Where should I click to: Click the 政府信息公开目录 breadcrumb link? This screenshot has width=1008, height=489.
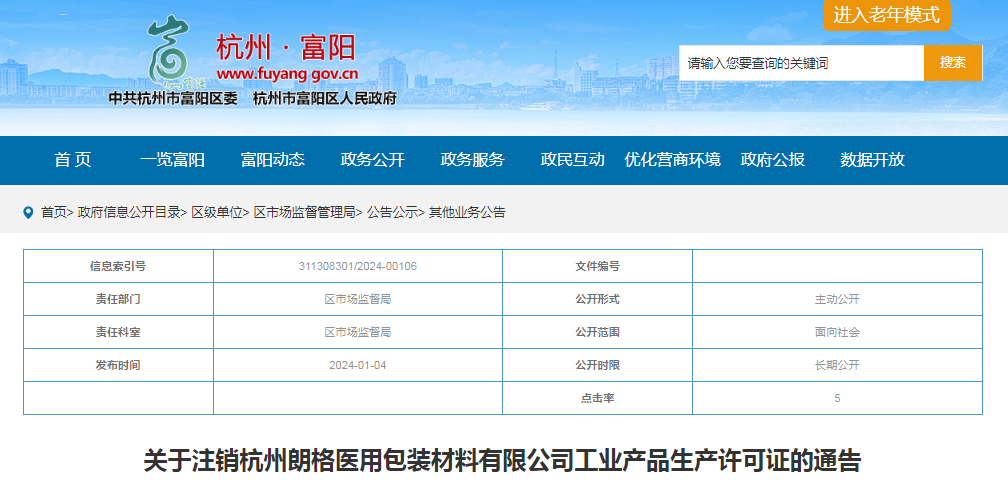[x=129, y=213]
